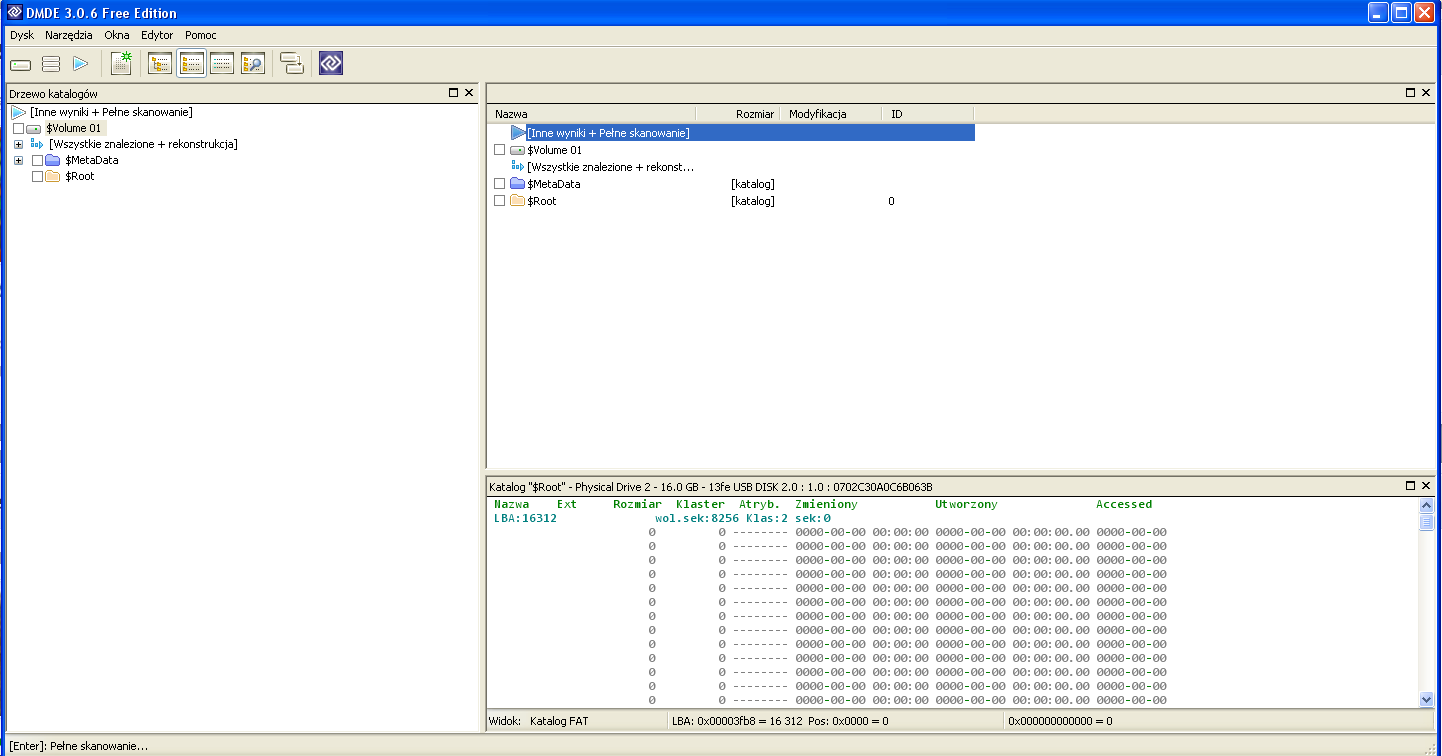Screen dimensions: 1442x756
Task: Close the file list panel
Action: pos(1425,93)
